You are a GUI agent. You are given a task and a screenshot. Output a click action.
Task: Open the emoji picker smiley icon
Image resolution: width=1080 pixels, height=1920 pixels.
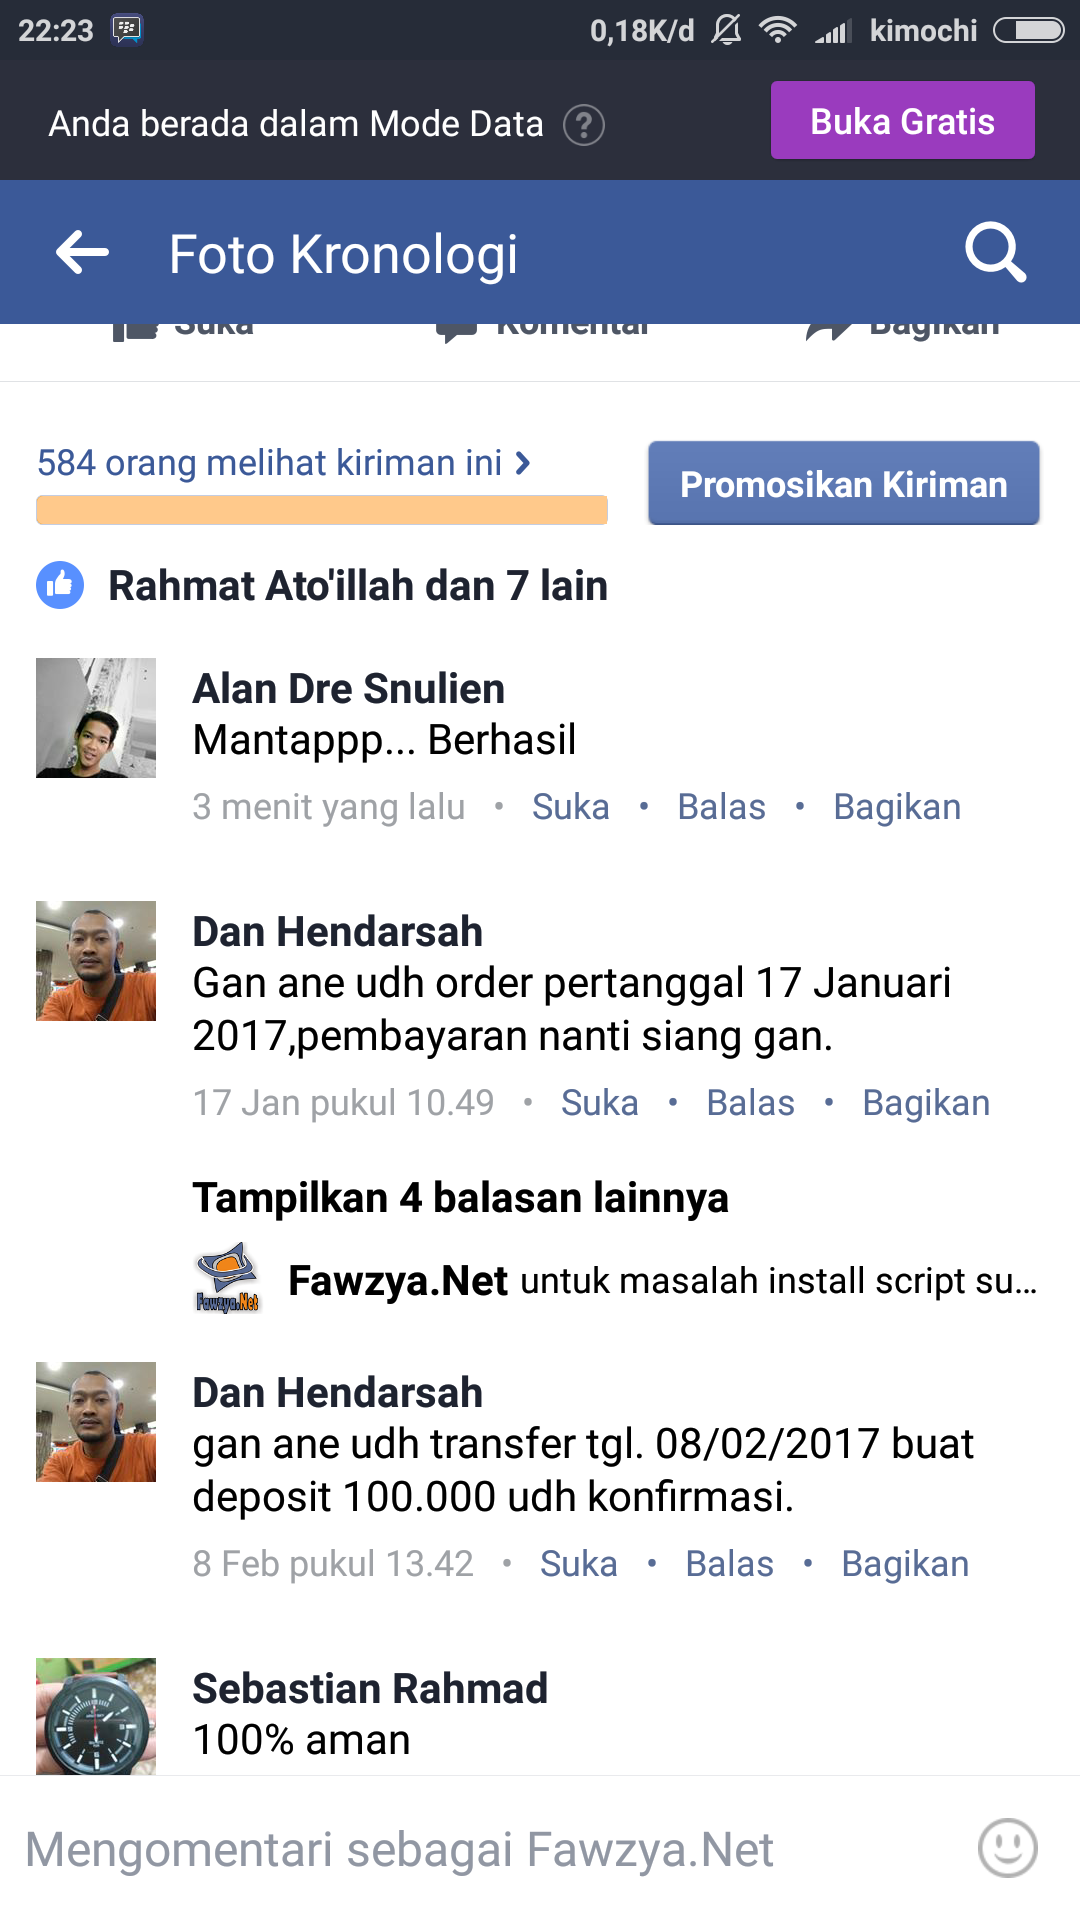click(1008, 1848)
